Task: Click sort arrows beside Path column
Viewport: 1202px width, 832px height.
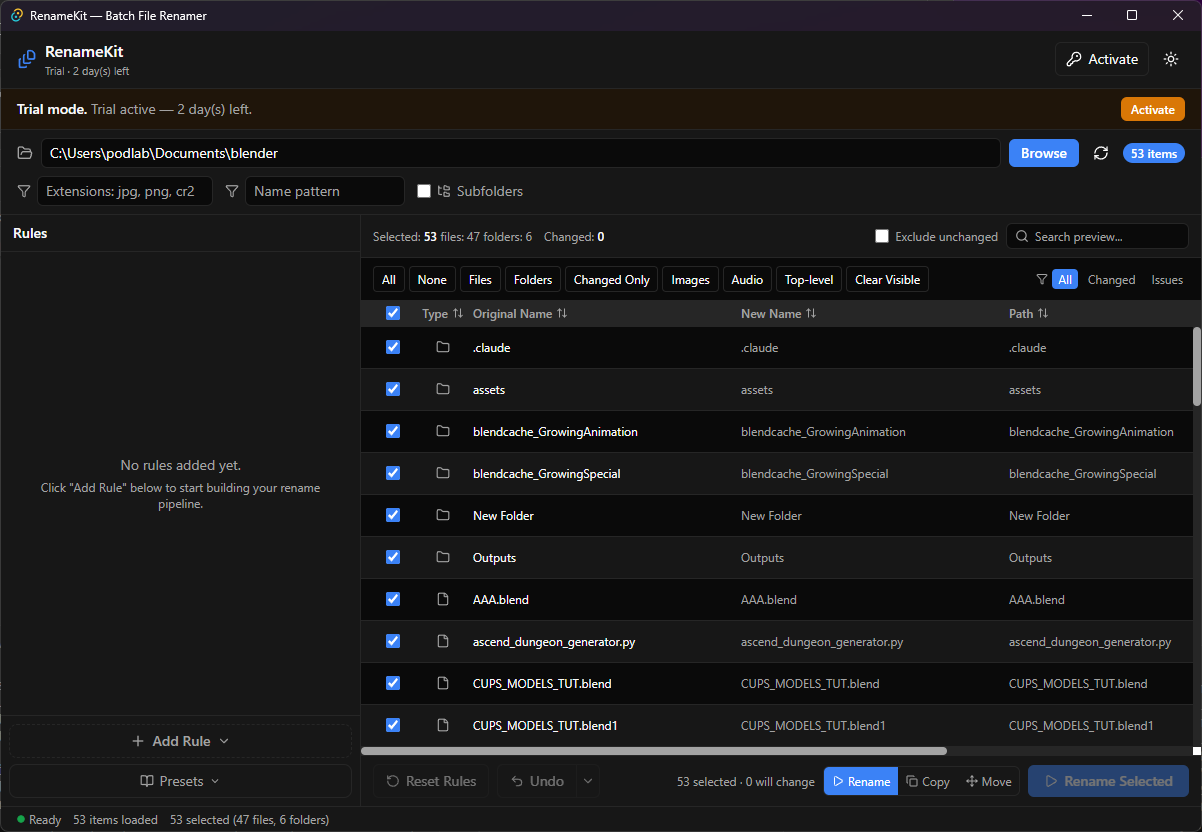Action: click(1043, 314)
